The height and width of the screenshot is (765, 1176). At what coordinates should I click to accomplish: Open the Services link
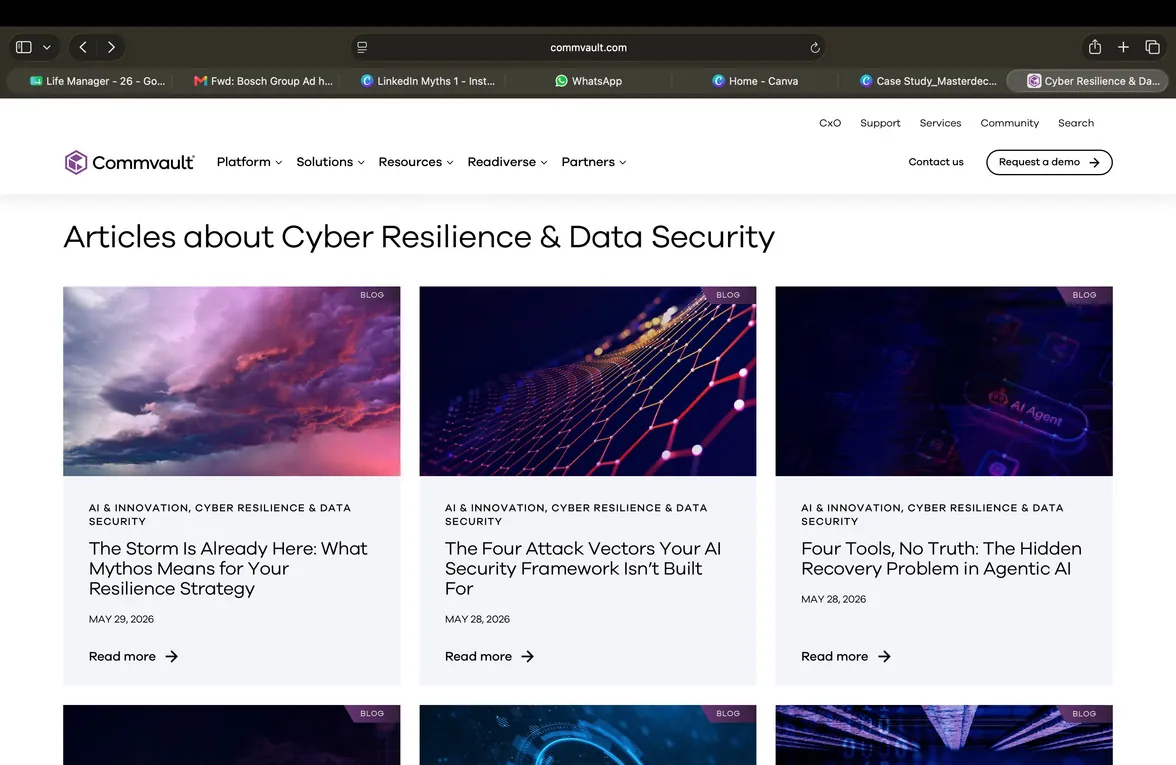pos(940,123)
